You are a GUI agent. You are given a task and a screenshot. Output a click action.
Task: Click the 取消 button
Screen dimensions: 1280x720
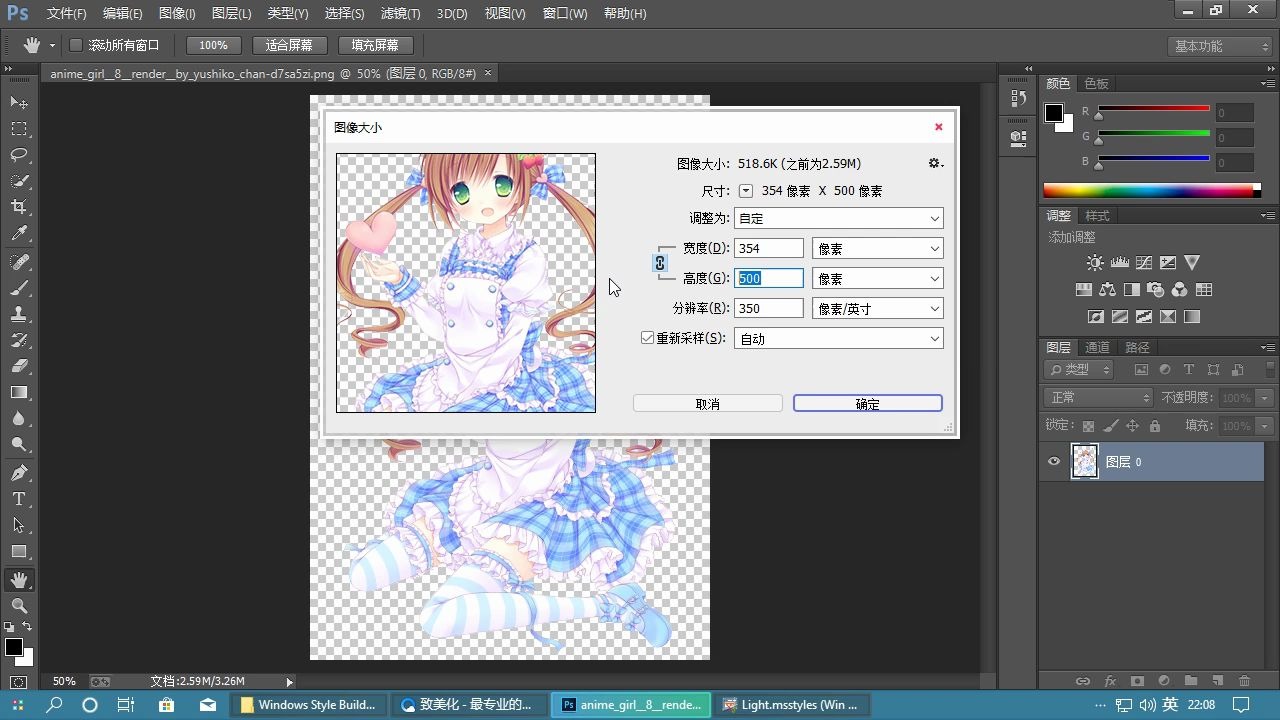[708, 404]
